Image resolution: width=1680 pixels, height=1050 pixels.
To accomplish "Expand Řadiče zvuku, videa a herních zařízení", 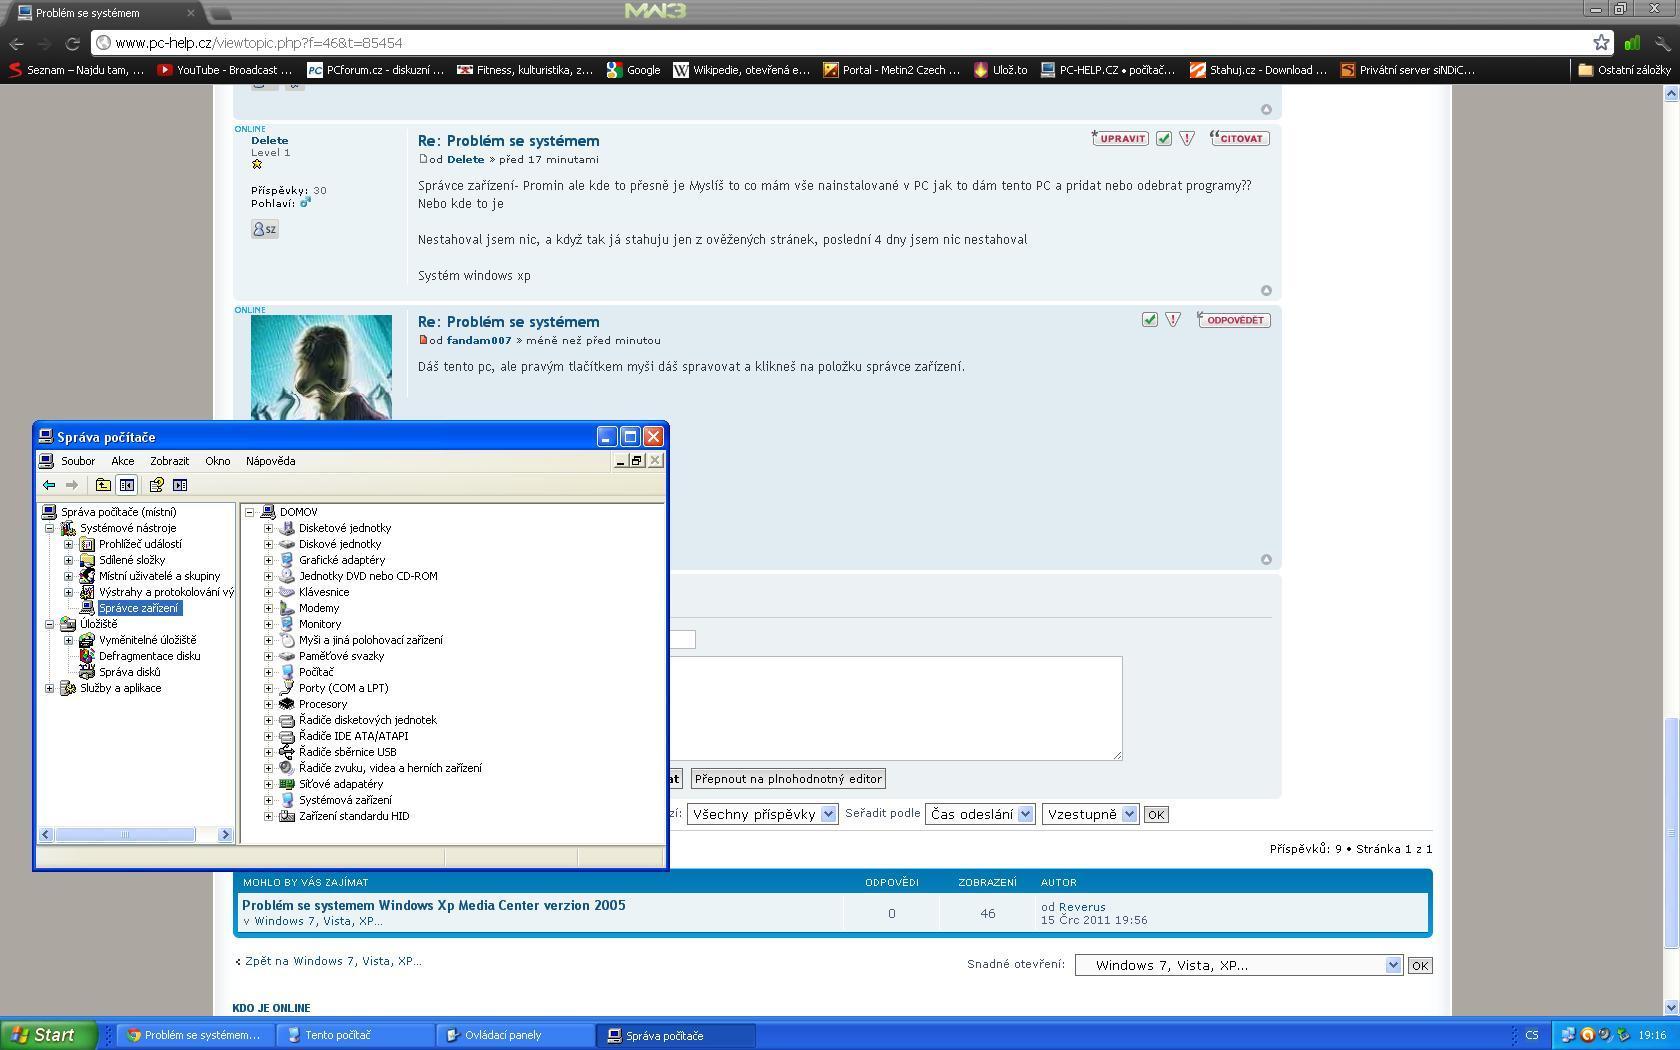I will point(268,768).
